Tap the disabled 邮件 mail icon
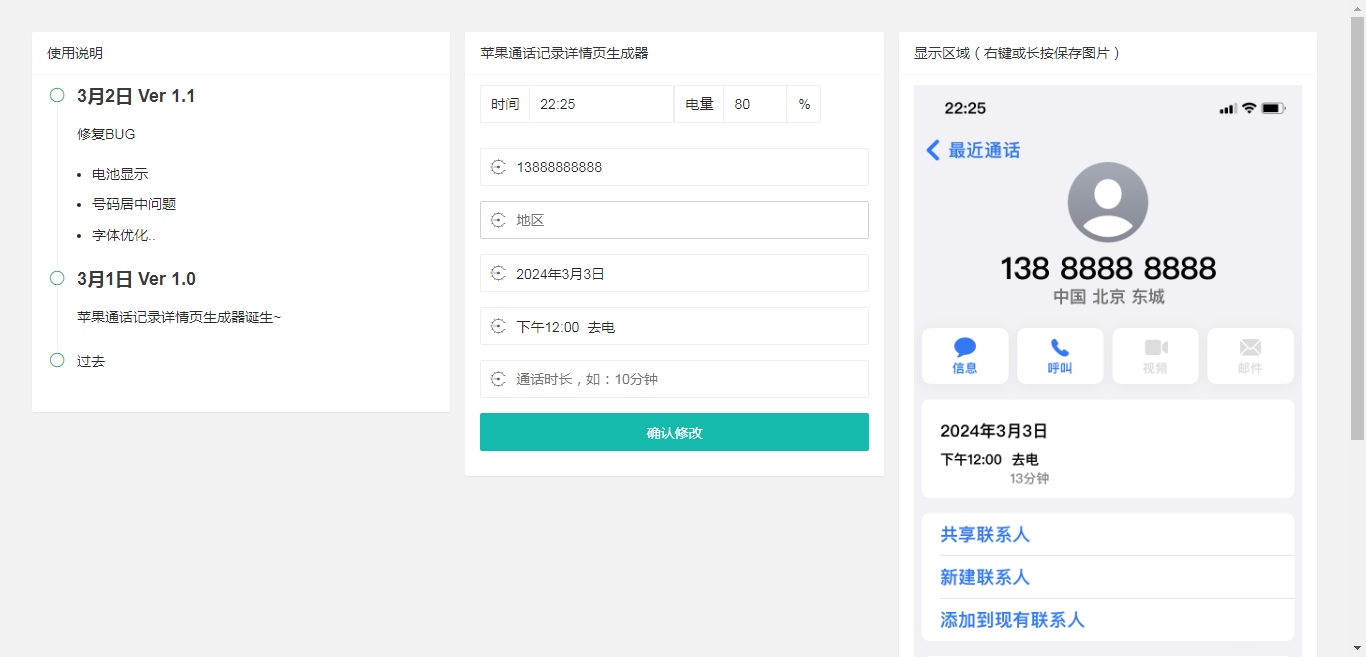This screenshot has height=657, width=1366. point(1250,355)
